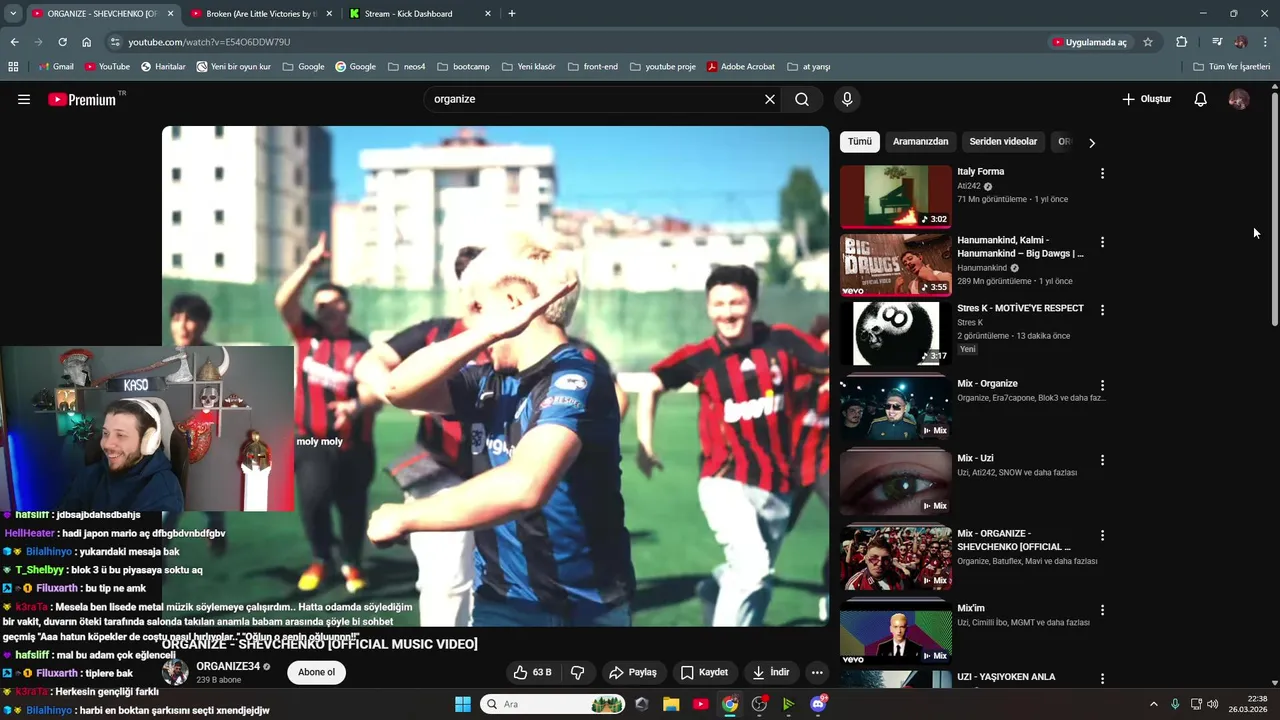The image size is (1280, 720).
Task: Run search with the magnifier button
Action: [x=802, y=99]
